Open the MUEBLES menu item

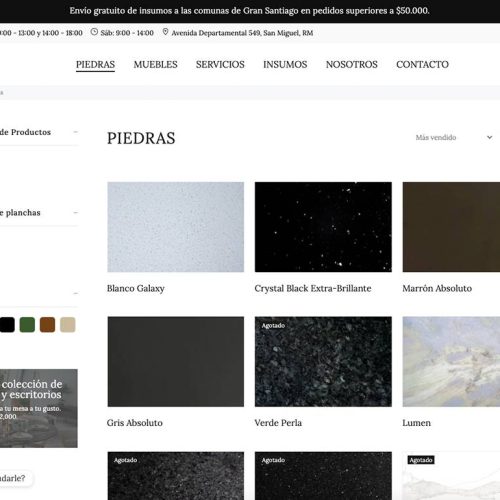tap(156, 64)
